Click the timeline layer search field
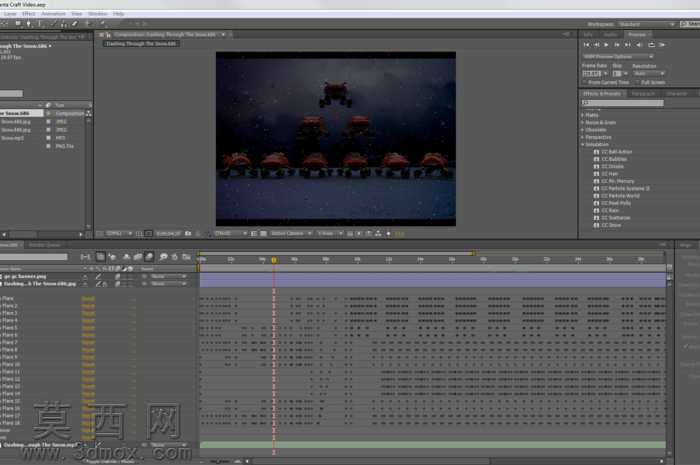Viewport: 700px width, 465px height. tap(33, 257)
